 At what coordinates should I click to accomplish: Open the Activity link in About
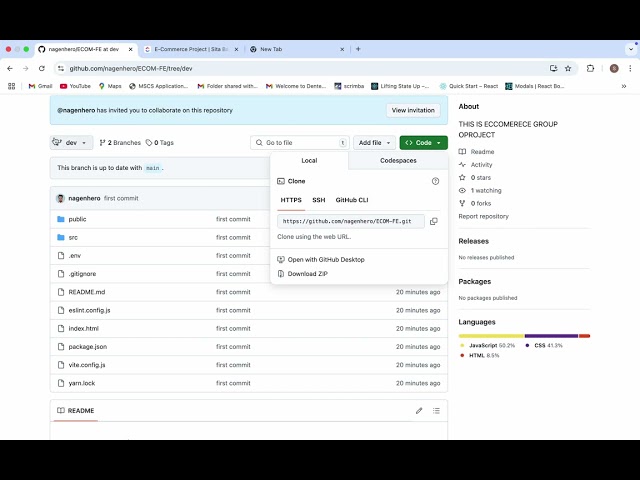(476, 165)
